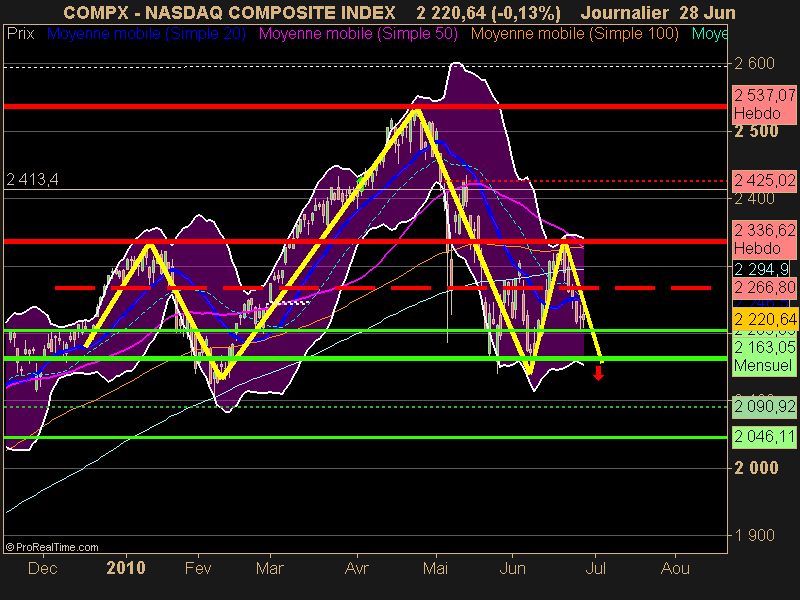Click the 2 000 price axis value

(756, 468)
